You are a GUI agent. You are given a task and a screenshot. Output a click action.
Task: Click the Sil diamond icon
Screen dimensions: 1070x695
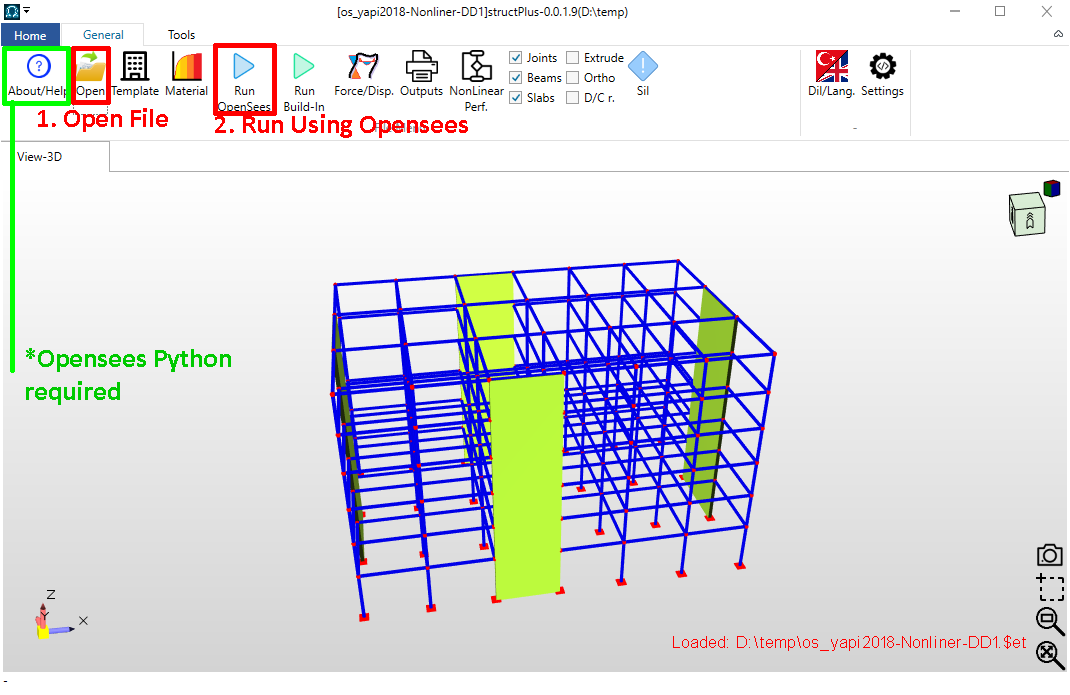[x=643, y=67]
